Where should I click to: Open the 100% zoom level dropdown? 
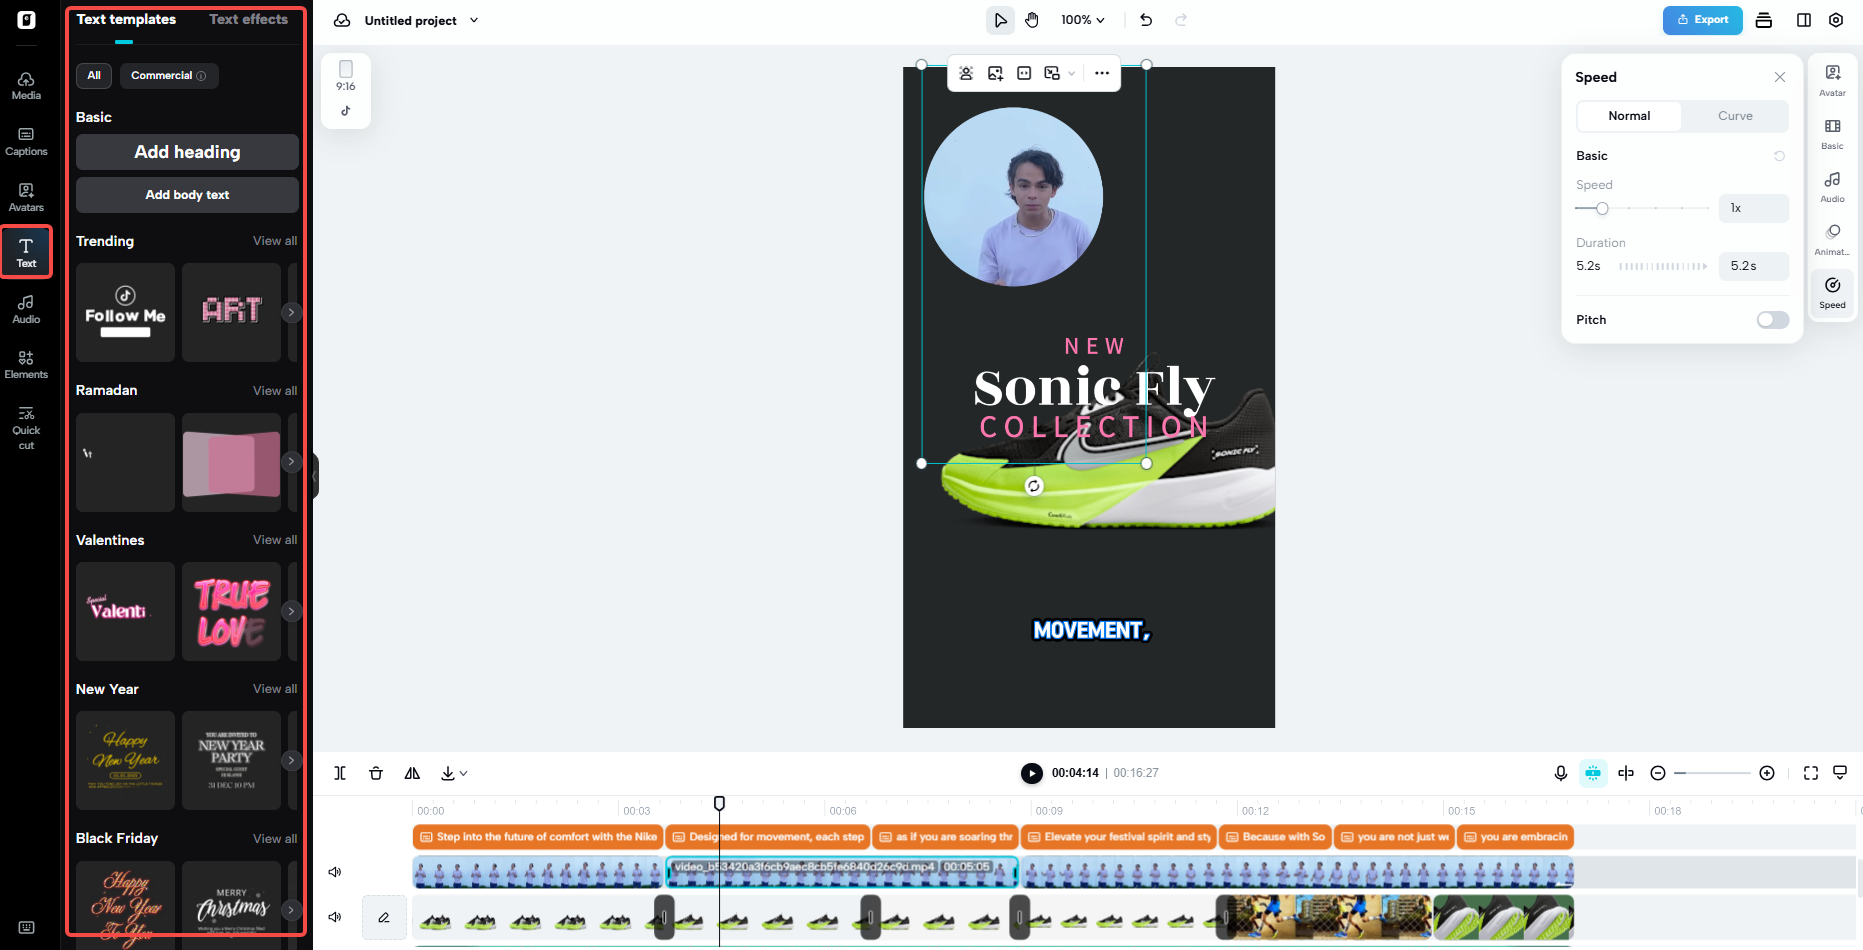click(x=1083, y=19)
